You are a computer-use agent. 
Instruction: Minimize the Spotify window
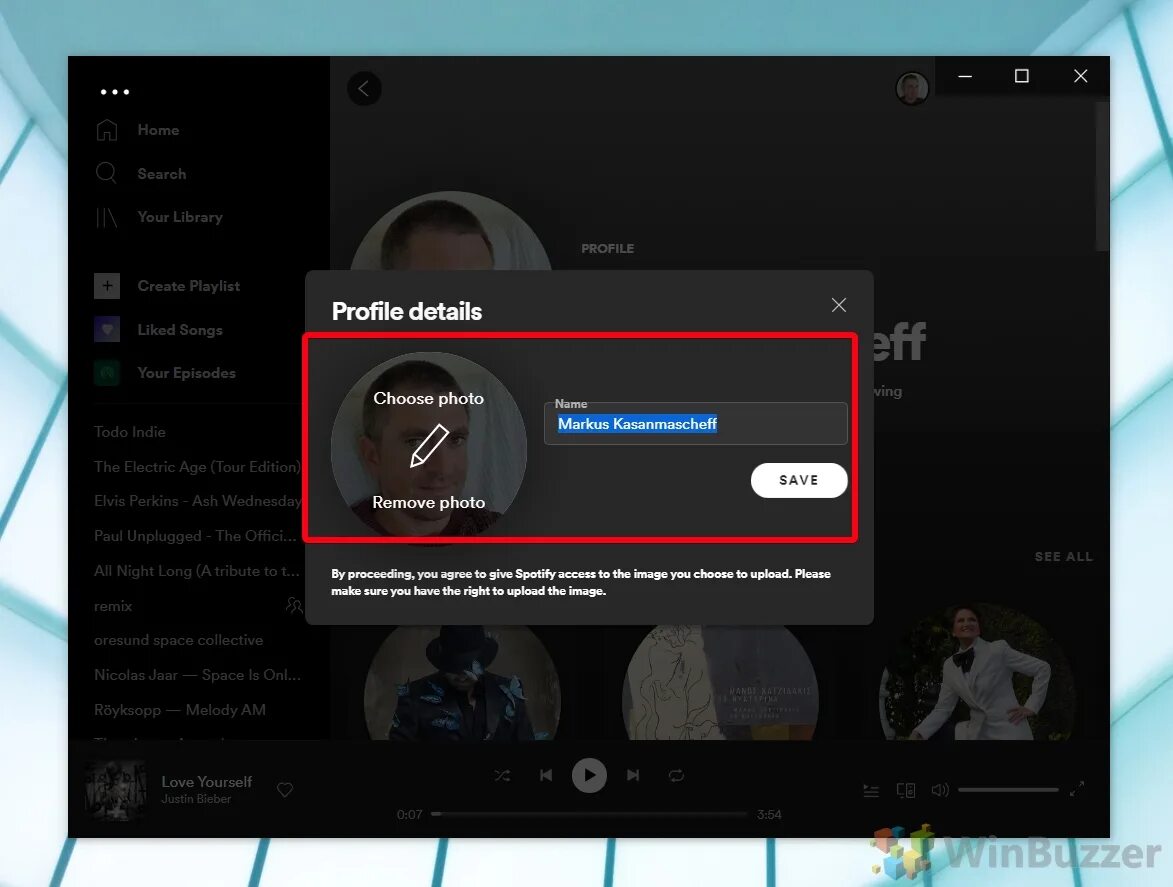(x=965, y=76)
